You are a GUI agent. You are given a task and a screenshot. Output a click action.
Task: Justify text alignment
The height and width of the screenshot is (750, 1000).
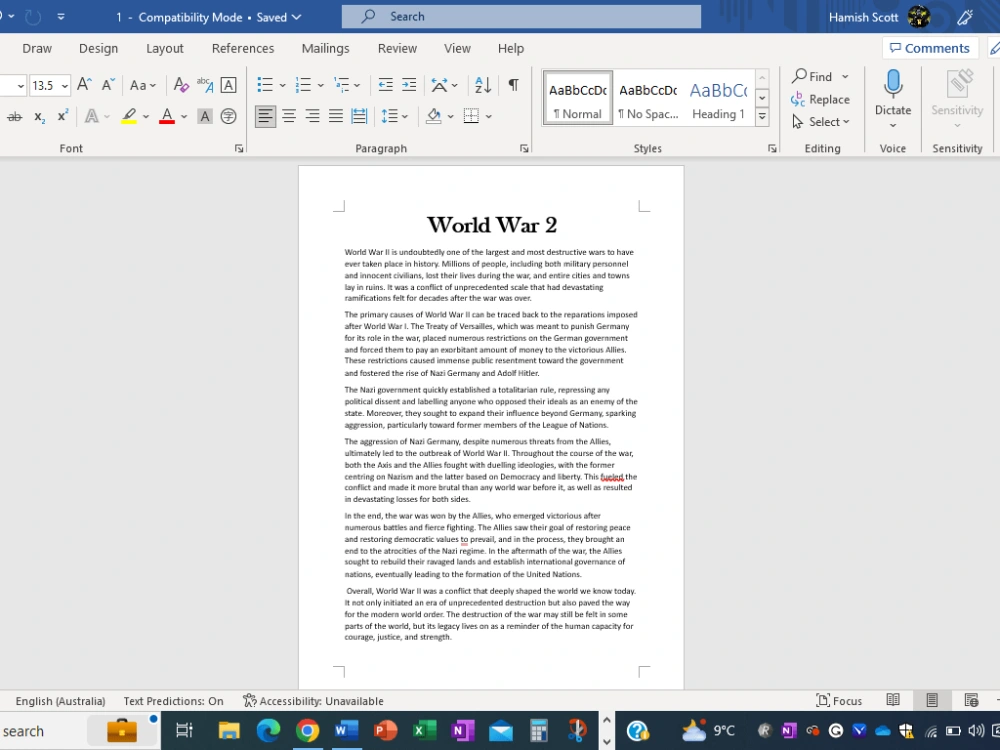click(335, 116)
